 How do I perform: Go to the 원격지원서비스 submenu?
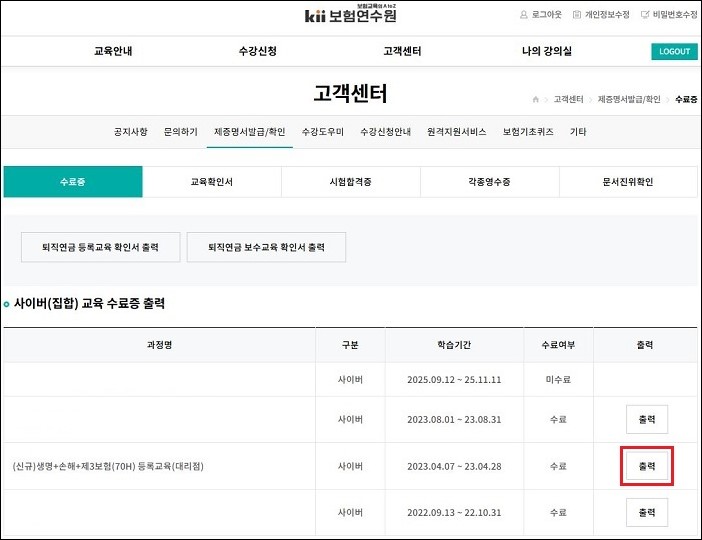[x=457, y=132]
